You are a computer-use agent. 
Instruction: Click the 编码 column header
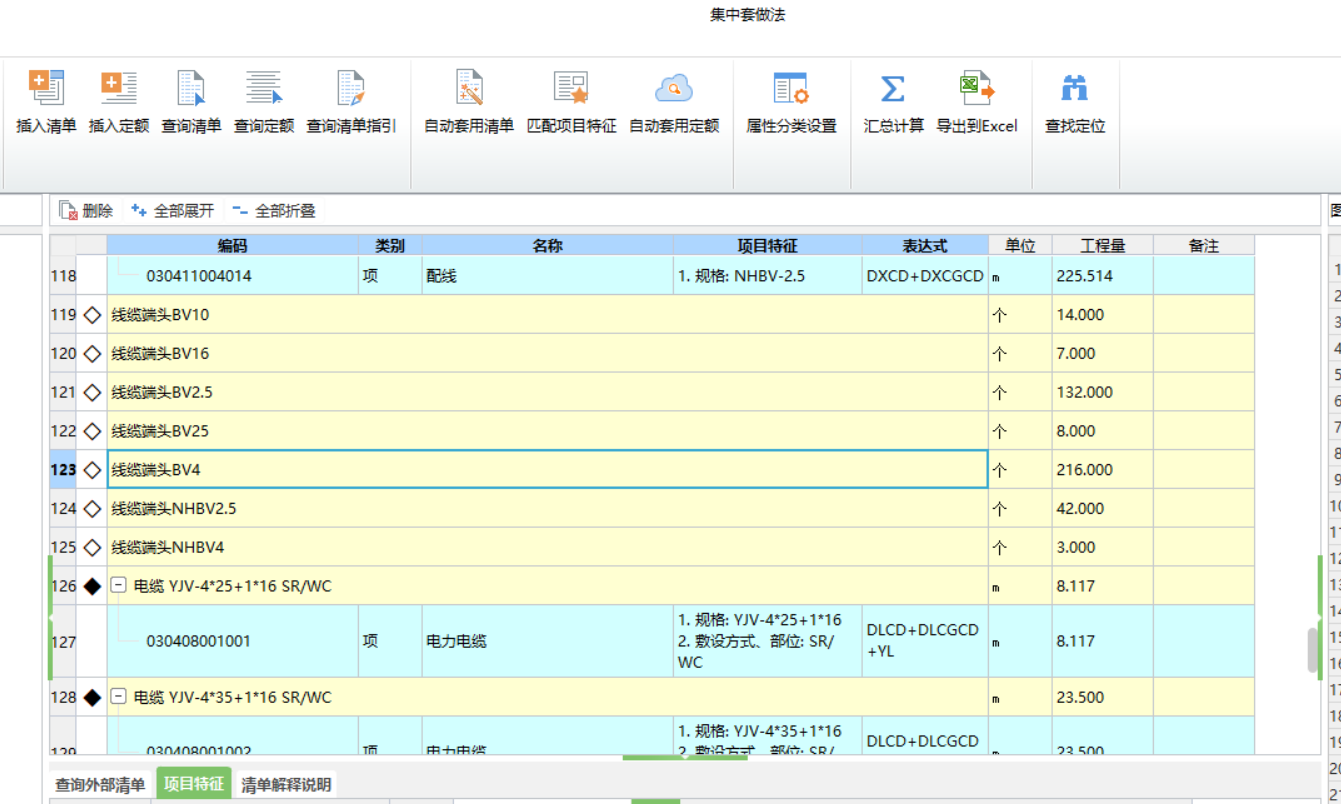(x=233, y=245)
